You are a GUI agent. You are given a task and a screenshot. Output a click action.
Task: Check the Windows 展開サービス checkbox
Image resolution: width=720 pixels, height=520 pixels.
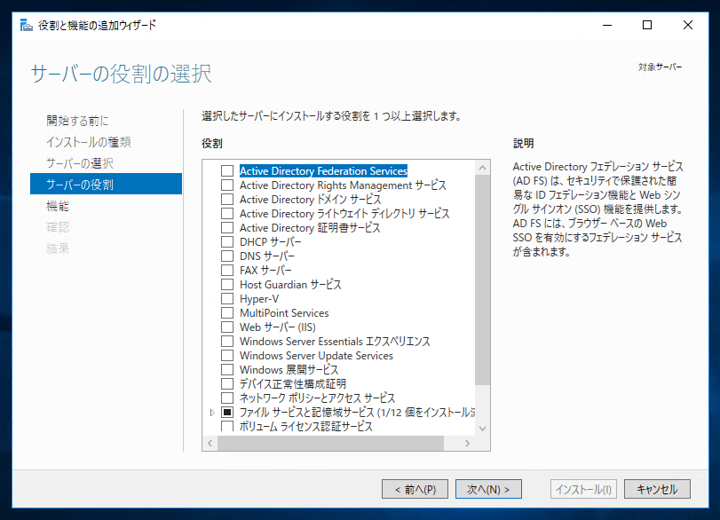[227, 370]
